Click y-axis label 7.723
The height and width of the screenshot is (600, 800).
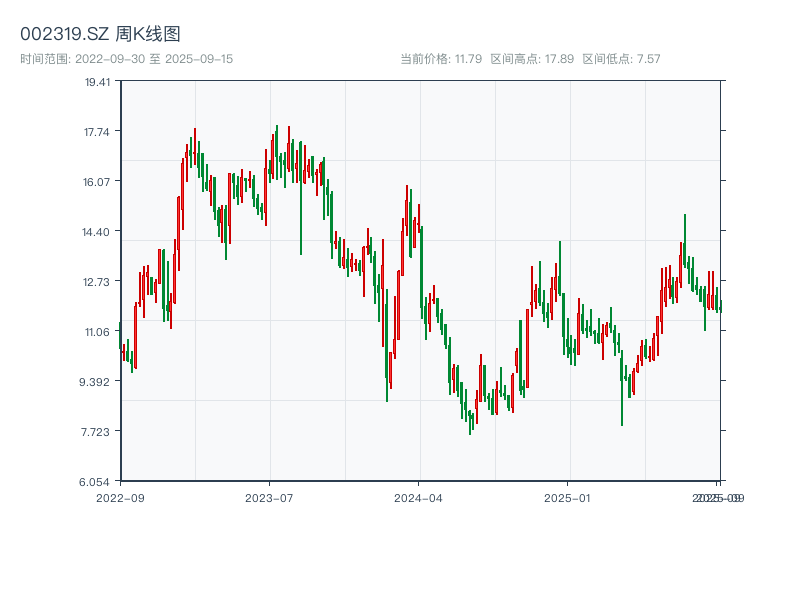95,432
